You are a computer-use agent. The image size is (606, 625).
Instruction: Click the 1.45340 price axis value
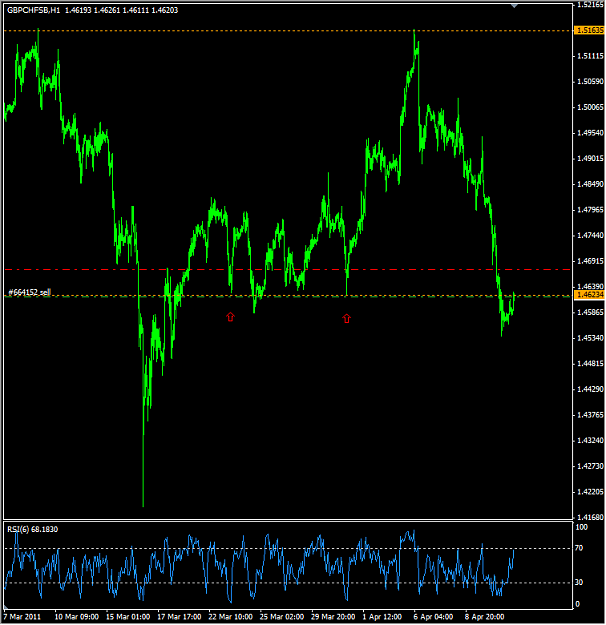coord(590,338)
